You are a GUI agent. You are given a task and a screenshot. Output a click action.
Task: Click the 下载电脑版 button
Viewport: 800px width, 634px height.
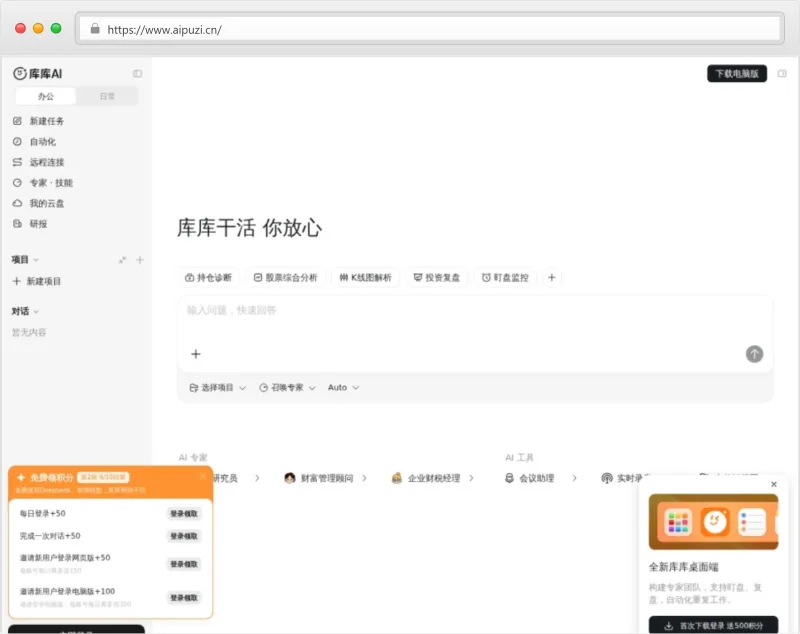tap(737, 73)
